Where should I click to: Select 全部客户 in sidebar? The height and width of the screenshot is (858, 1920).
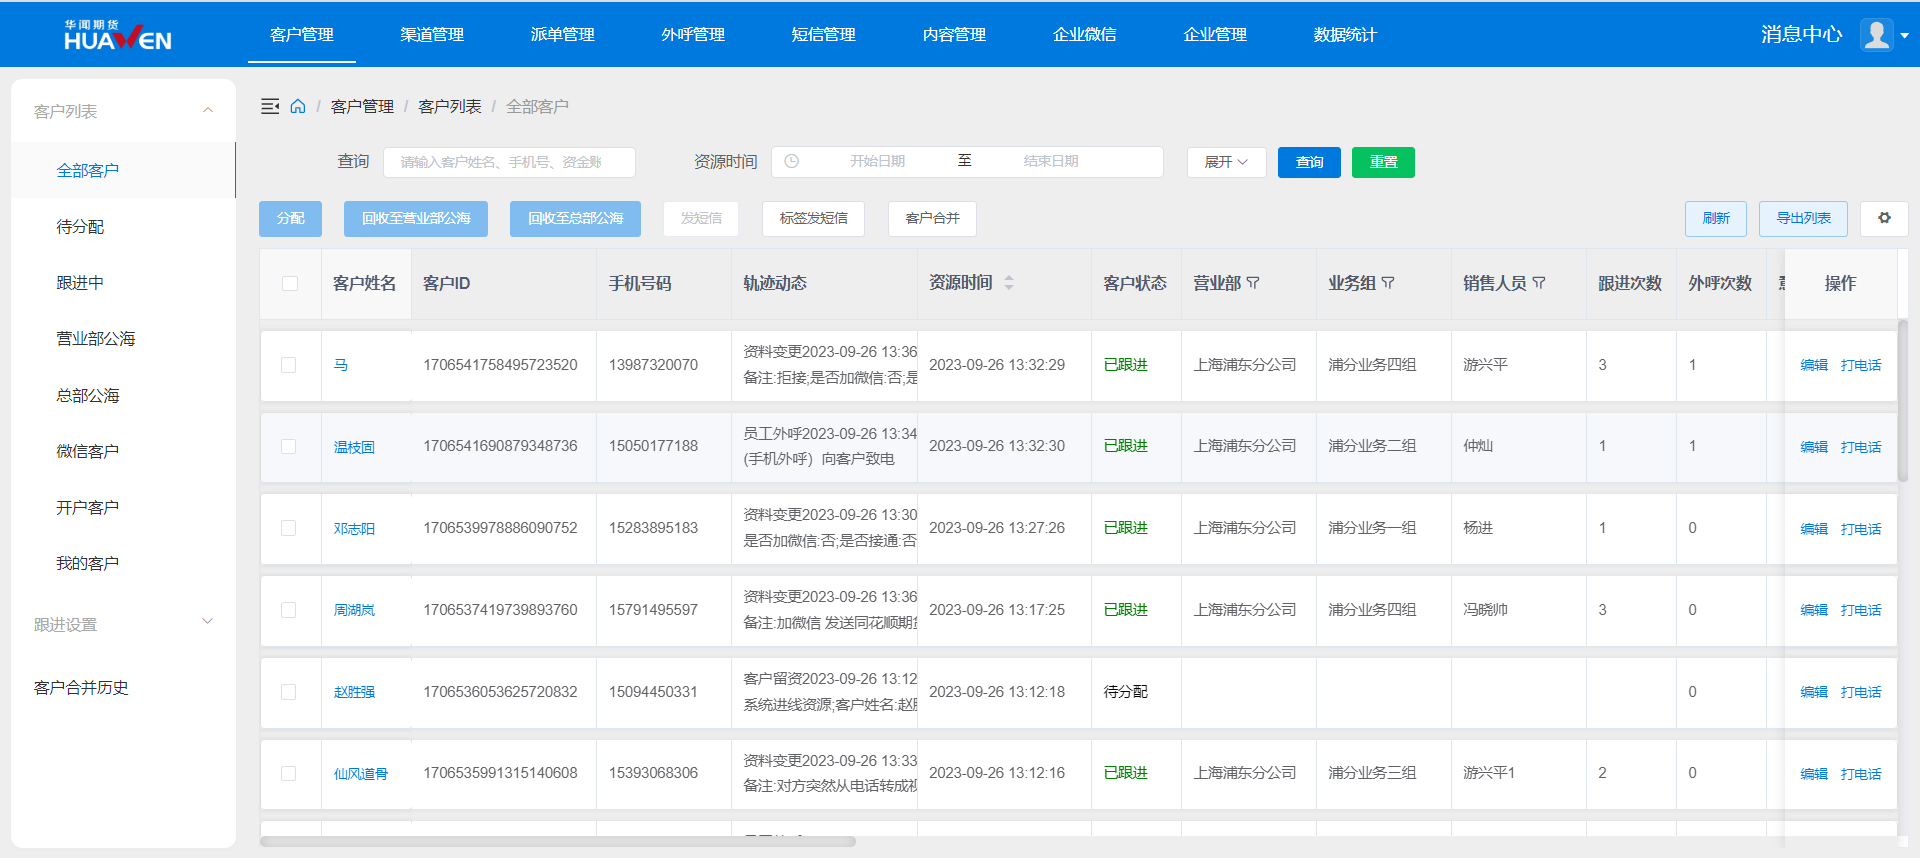[x=123, y=170]
